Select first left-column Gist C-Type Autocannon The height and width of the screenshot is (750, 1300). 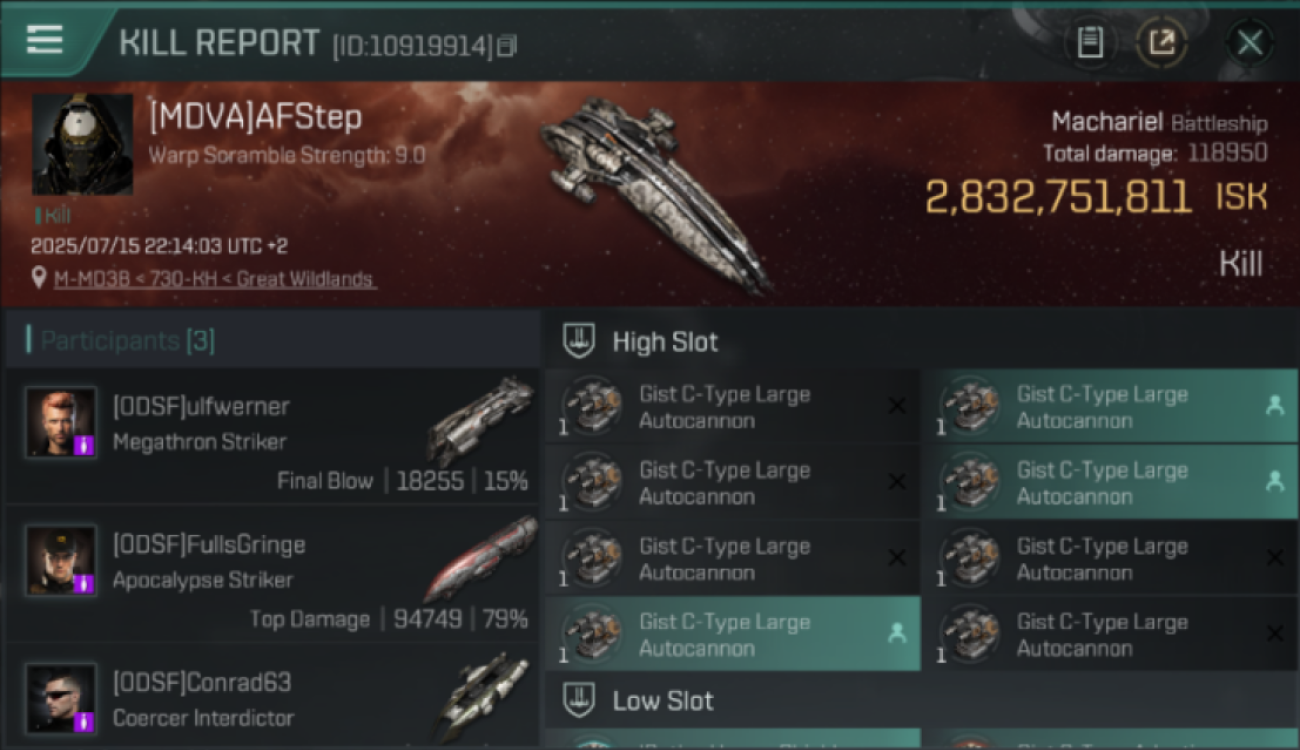point(732,407)
